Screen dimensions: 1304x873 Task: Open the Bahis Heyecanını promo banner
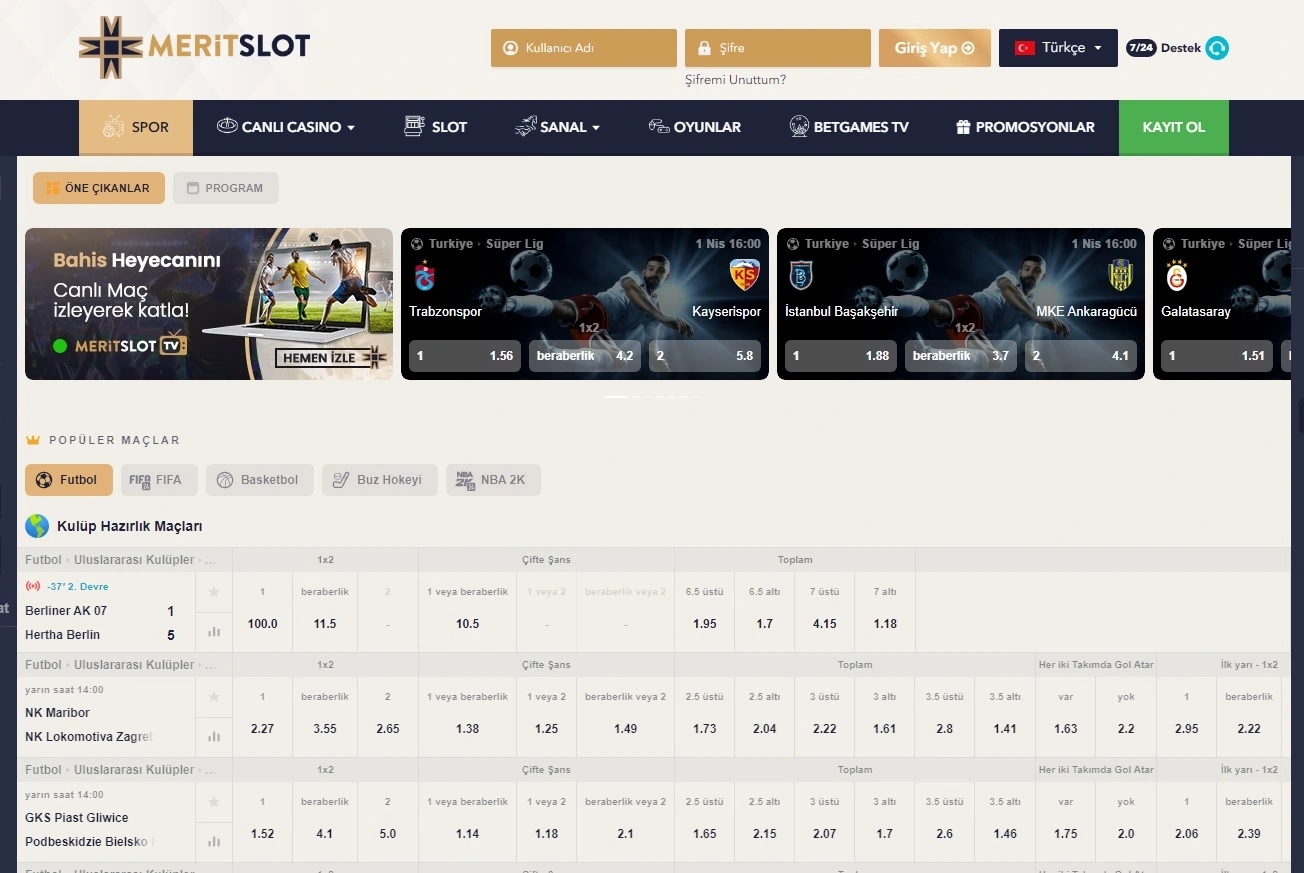[x=209, y=304]
